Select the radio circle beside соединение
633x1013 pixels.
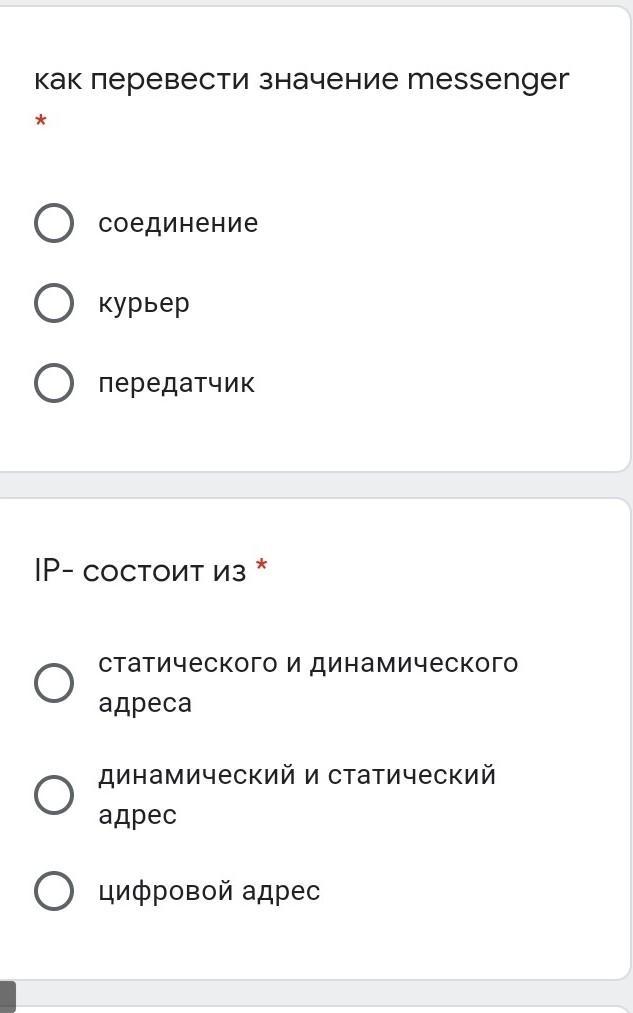point(54,223)
